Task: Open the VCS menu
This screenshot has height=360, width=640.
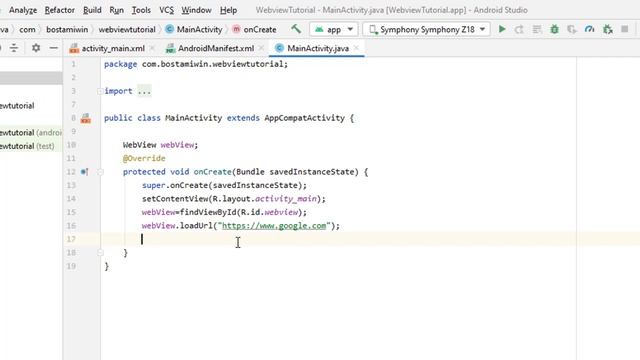Action: pyautogui.click(x=166, y=10)
